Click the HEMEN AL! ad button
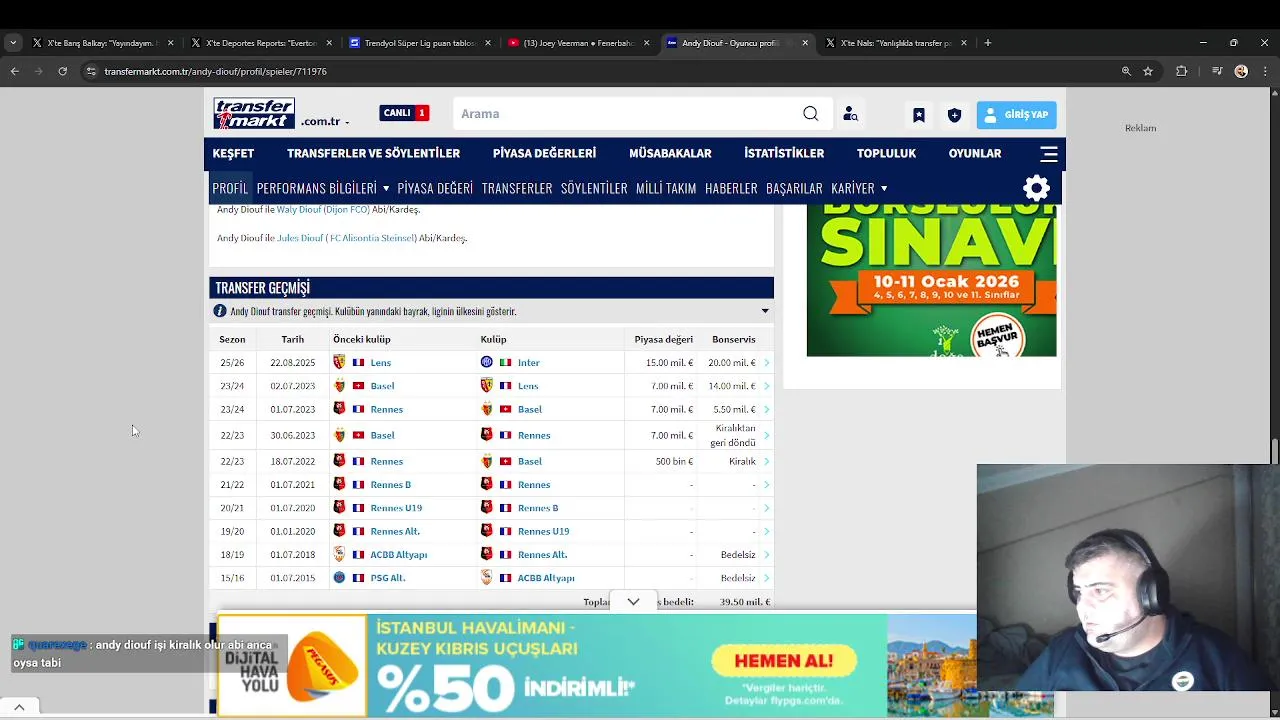Viewport: 1280px width, 720px height. pyautogui.click(x=784, y=661)
